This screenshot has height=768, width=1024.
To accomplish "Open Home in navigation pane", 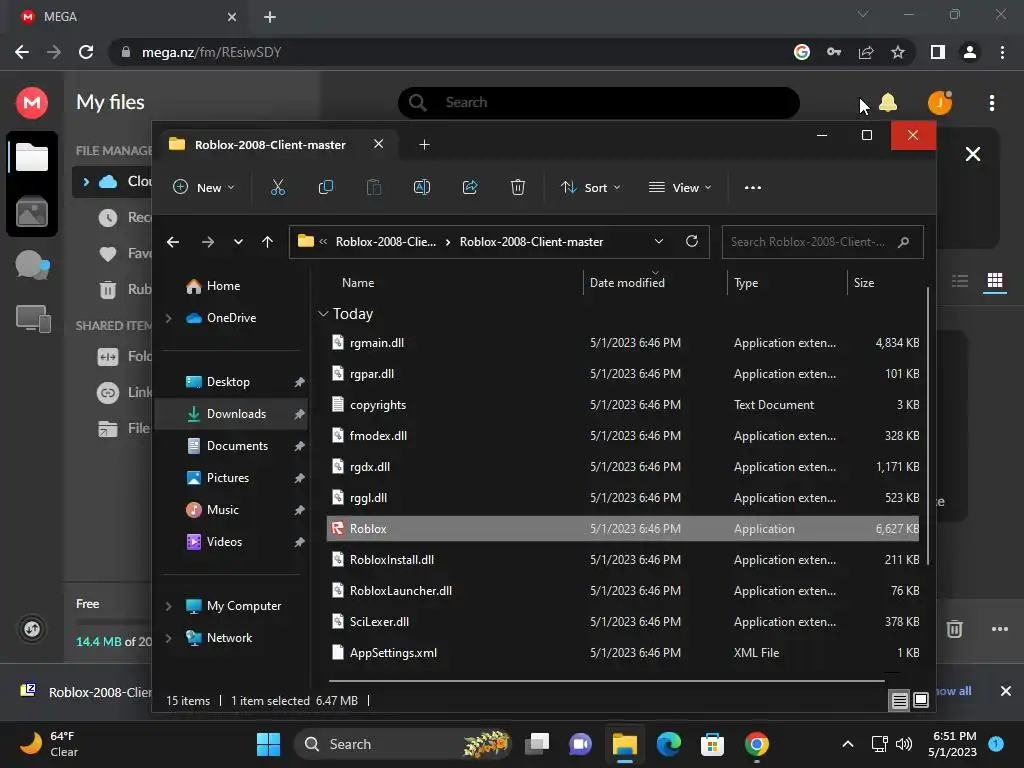I will 223,286.
